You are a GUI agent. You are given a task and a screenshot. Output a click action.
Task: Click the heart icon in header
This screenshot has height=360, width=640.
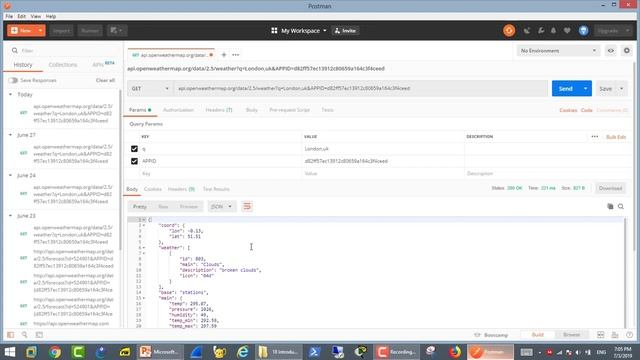click(567, 31)
